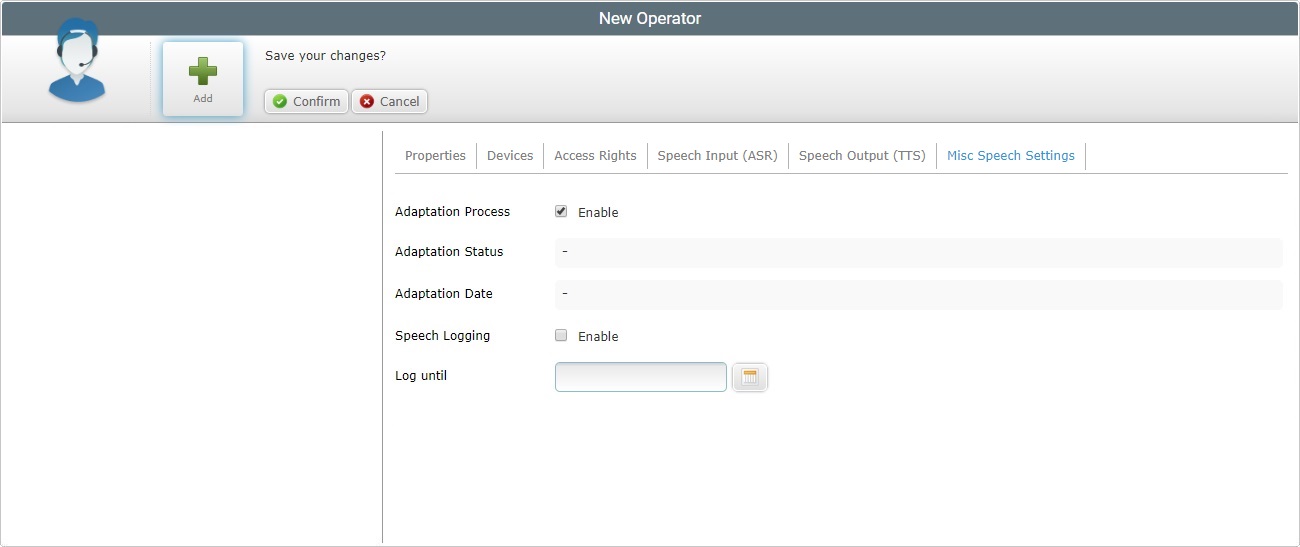Screen dimensions: 1300x547
Task: Click the "Log until" label text
Action: click(421, 376)
